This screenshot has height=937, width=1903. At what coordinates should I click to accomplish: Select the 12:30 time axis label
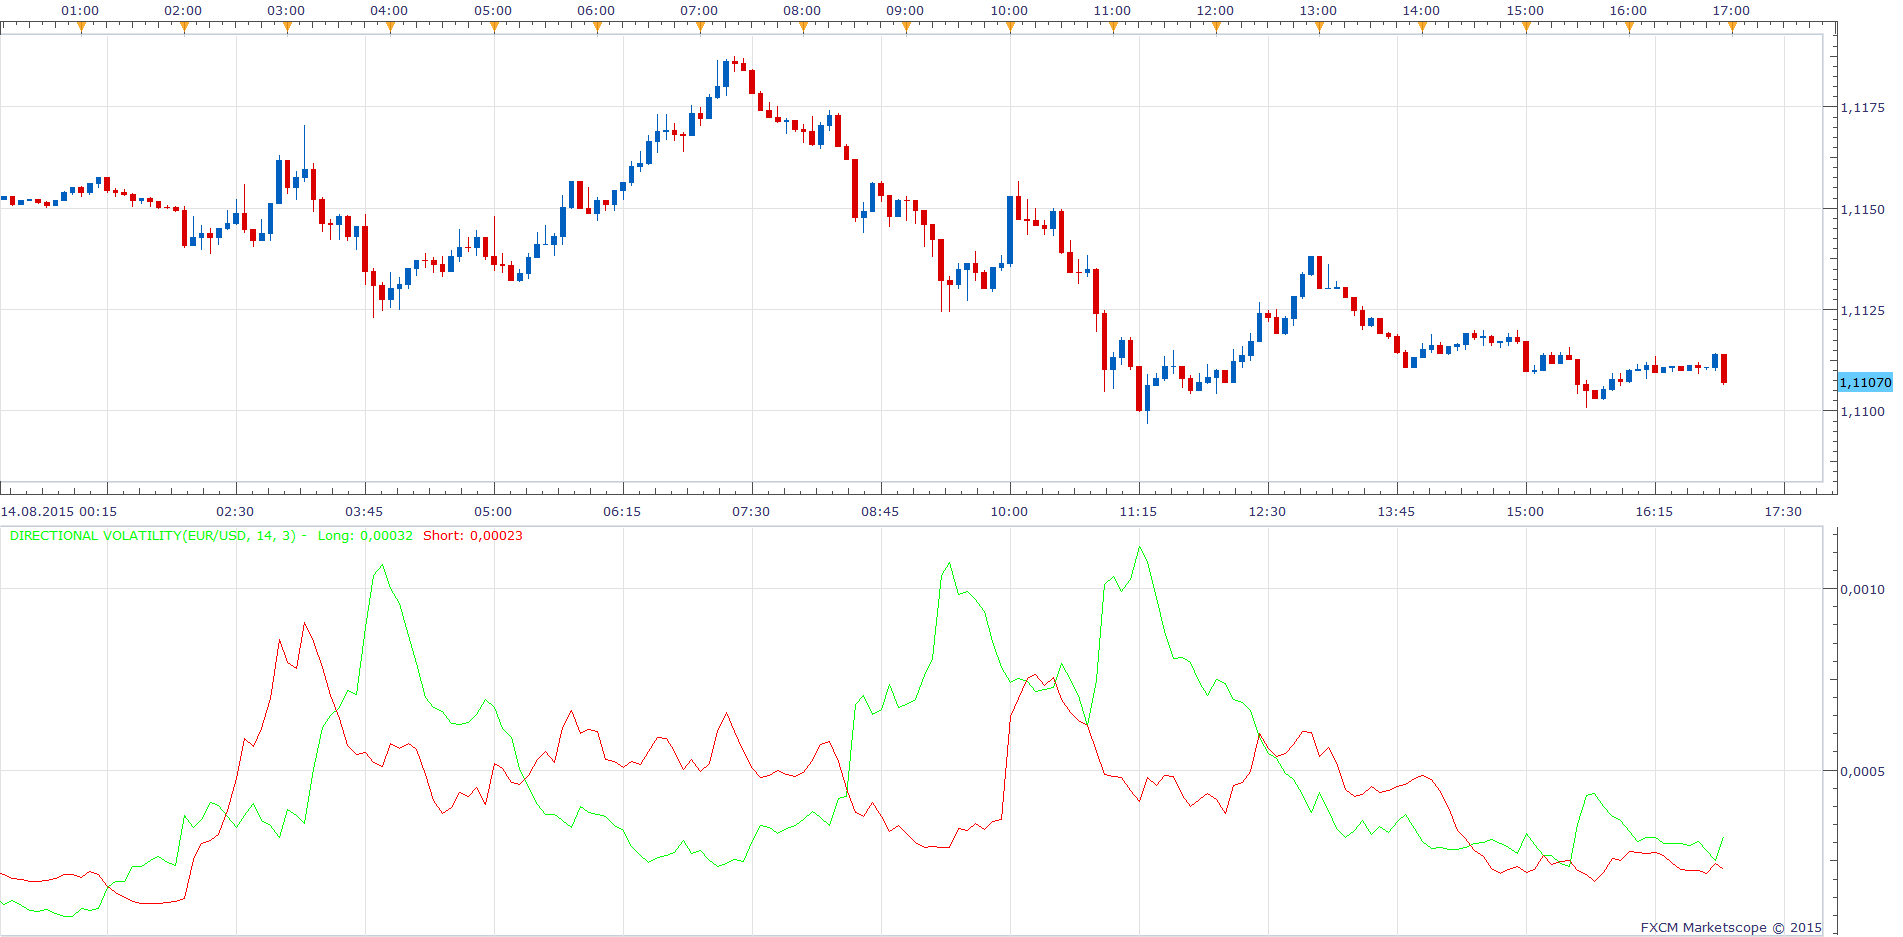[1267, 511]
